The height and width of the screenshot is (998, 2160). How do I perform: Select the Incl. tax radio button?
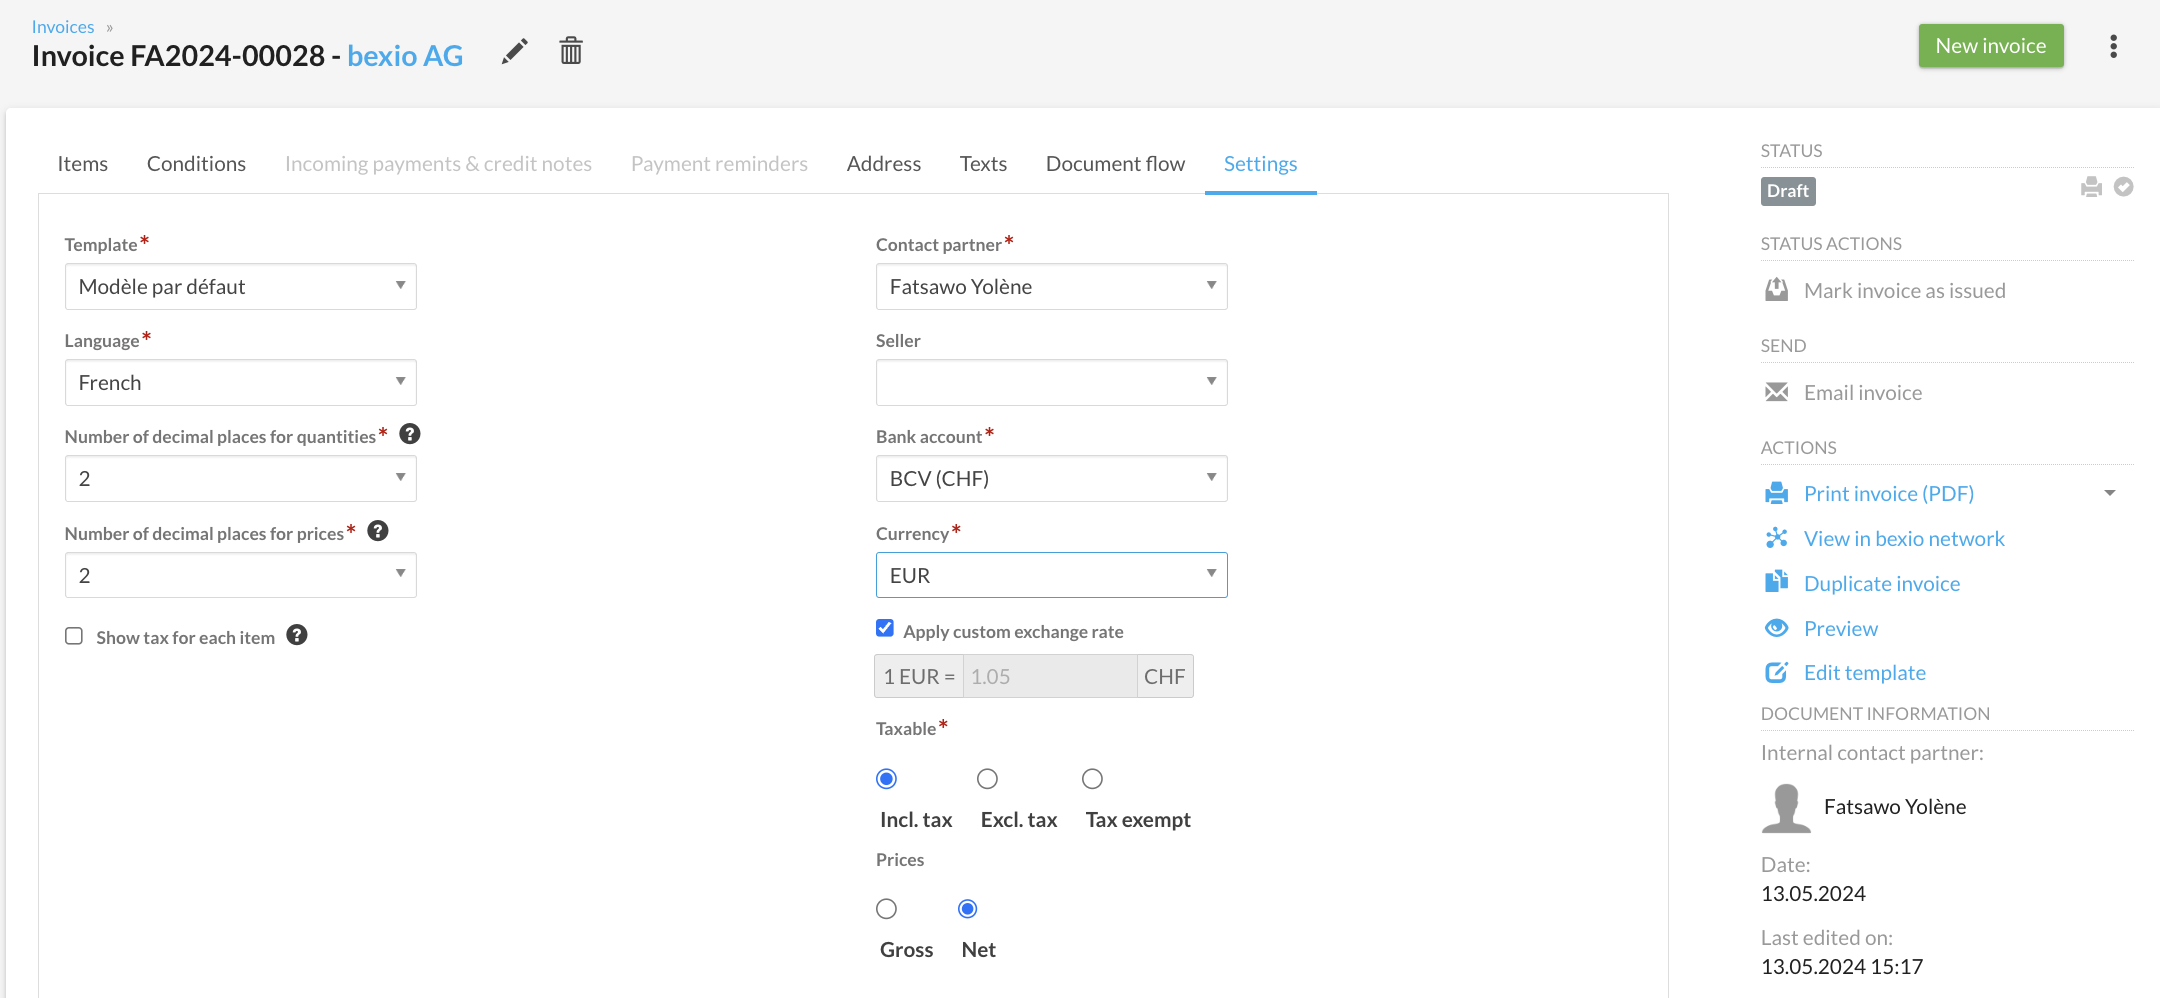887,779
